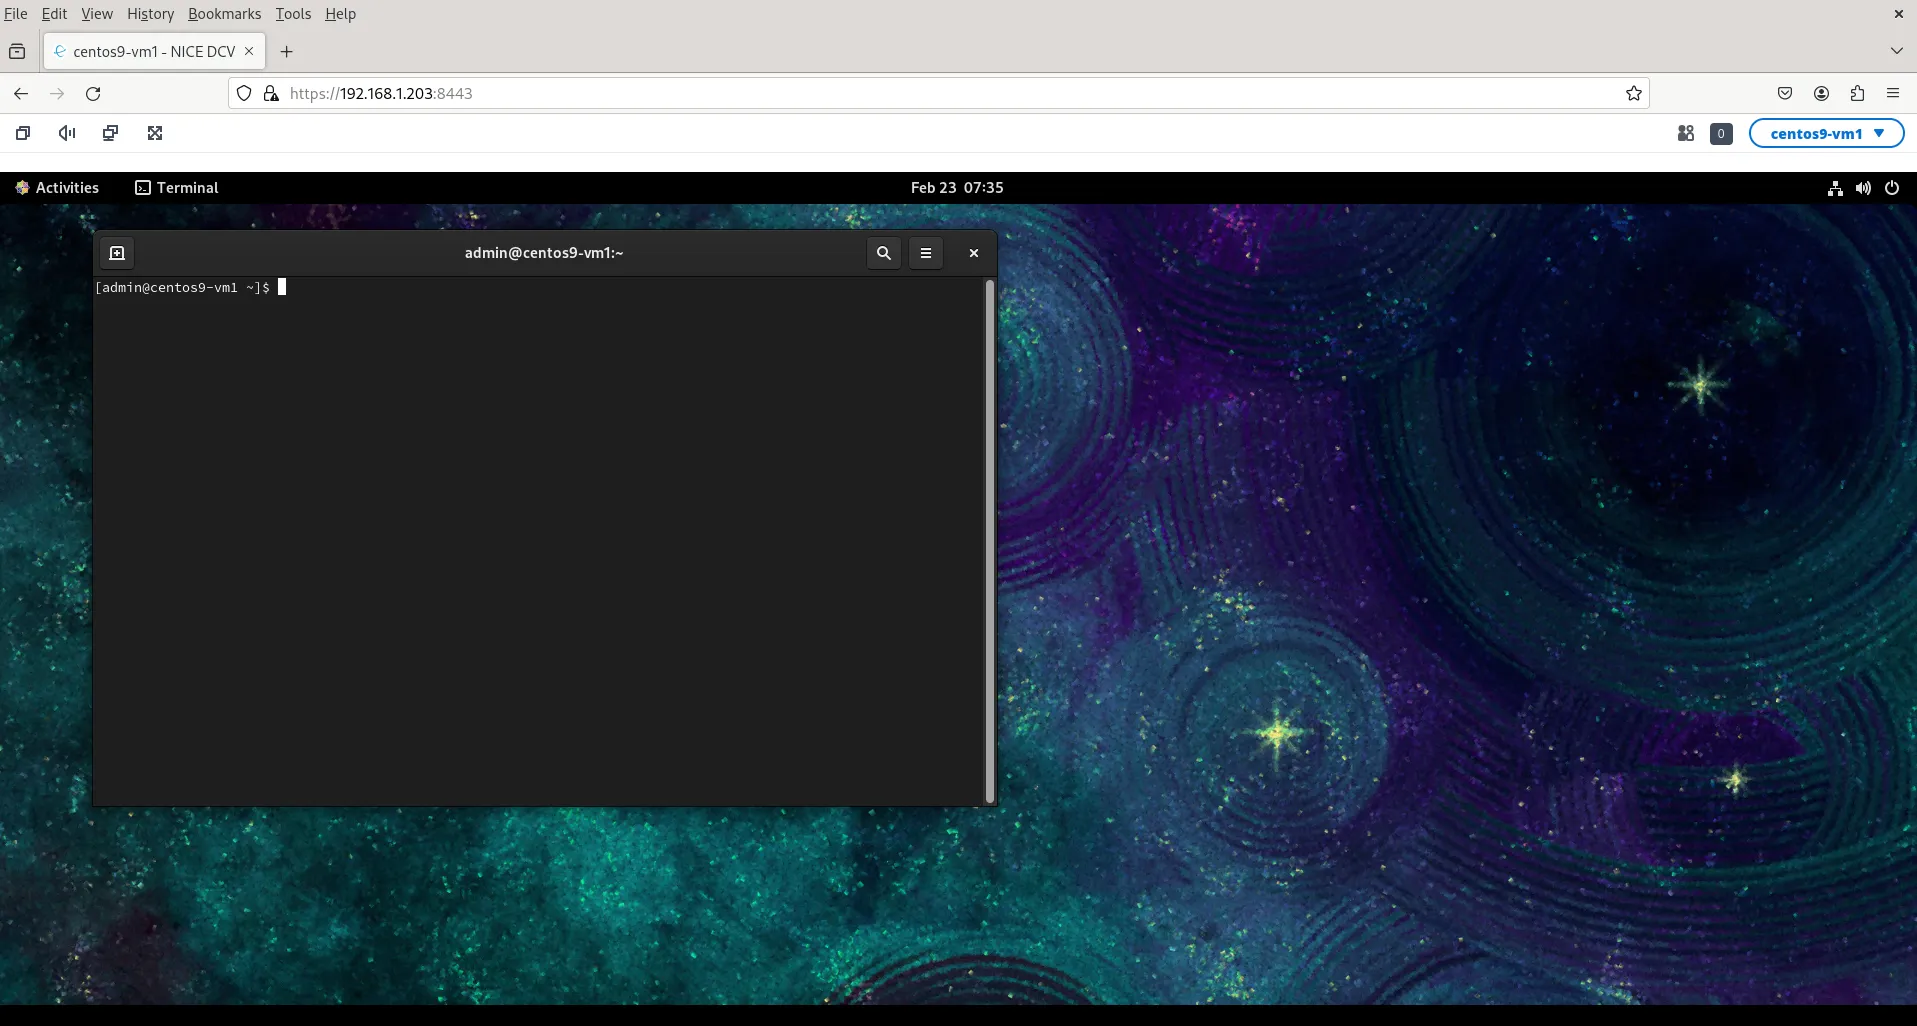Search in terminal with magnifier icon
1917x1026 pixels.
click(x=884, y=253)
